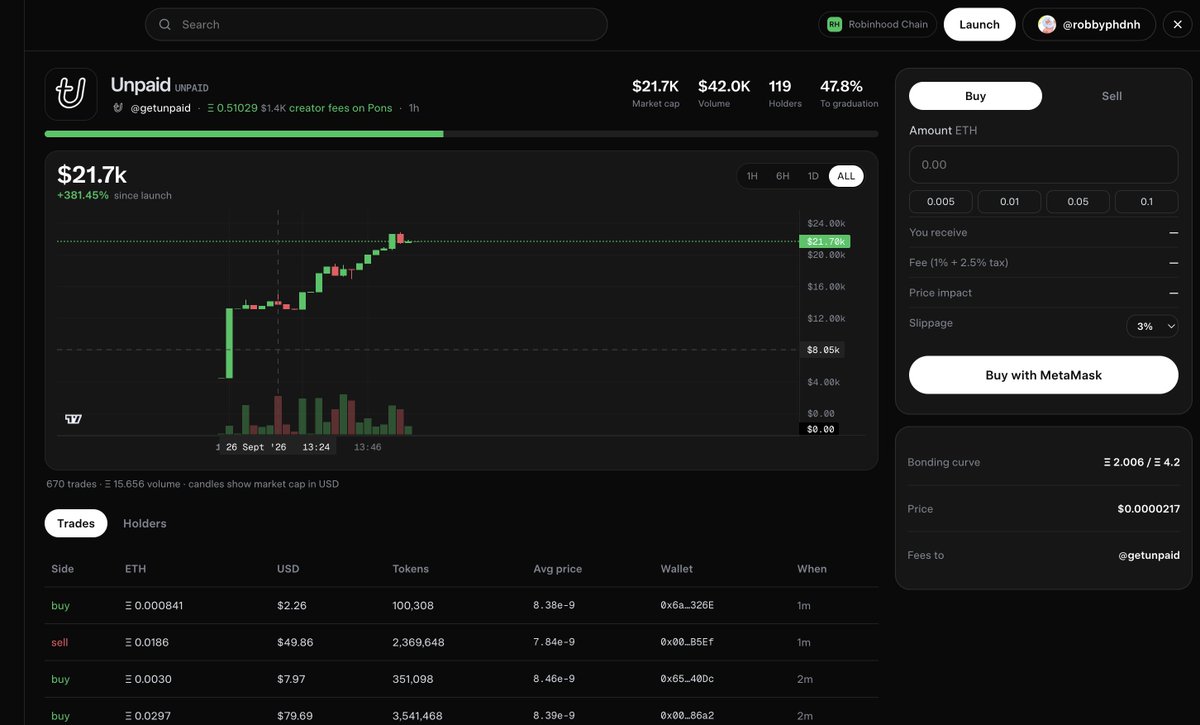
Task: Click the $8.05k crosshair price label
Action: pyautogui.click(x=825, y=350)
